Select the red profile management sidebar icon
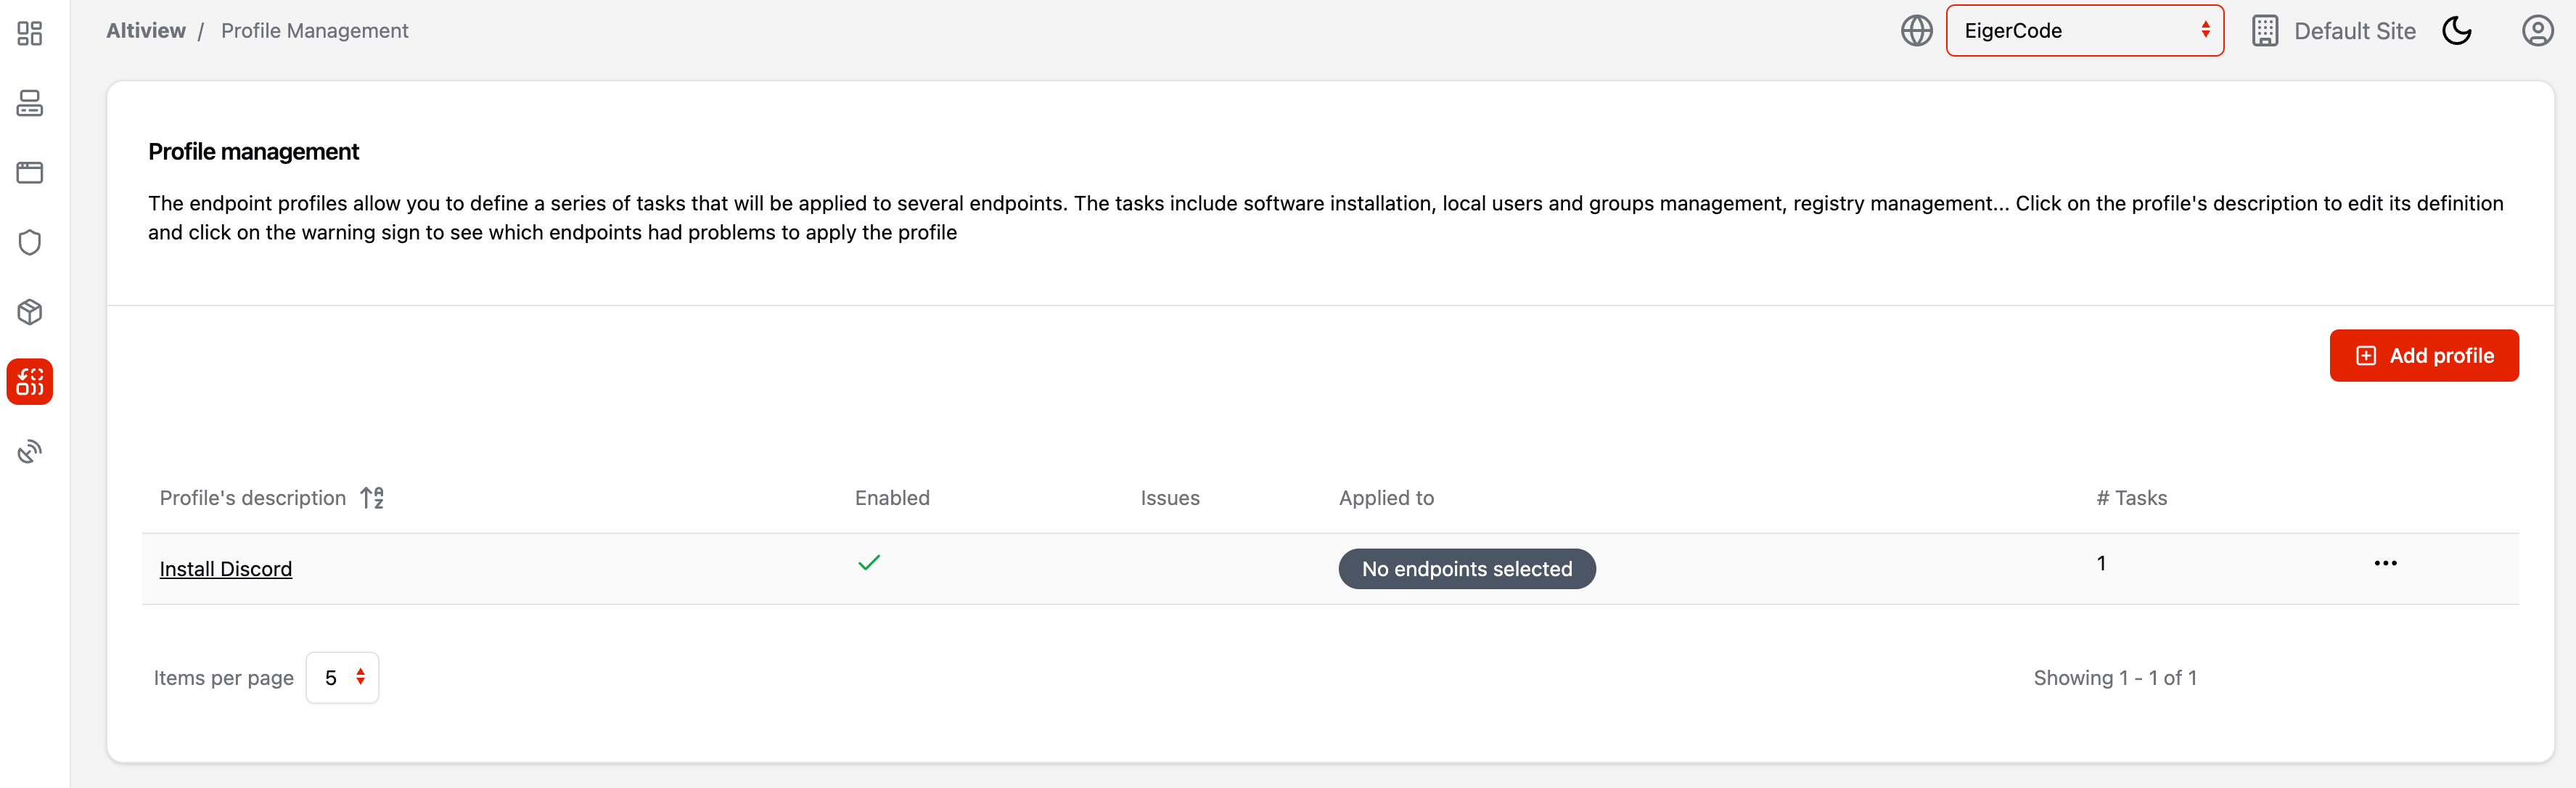 point(30,382)
